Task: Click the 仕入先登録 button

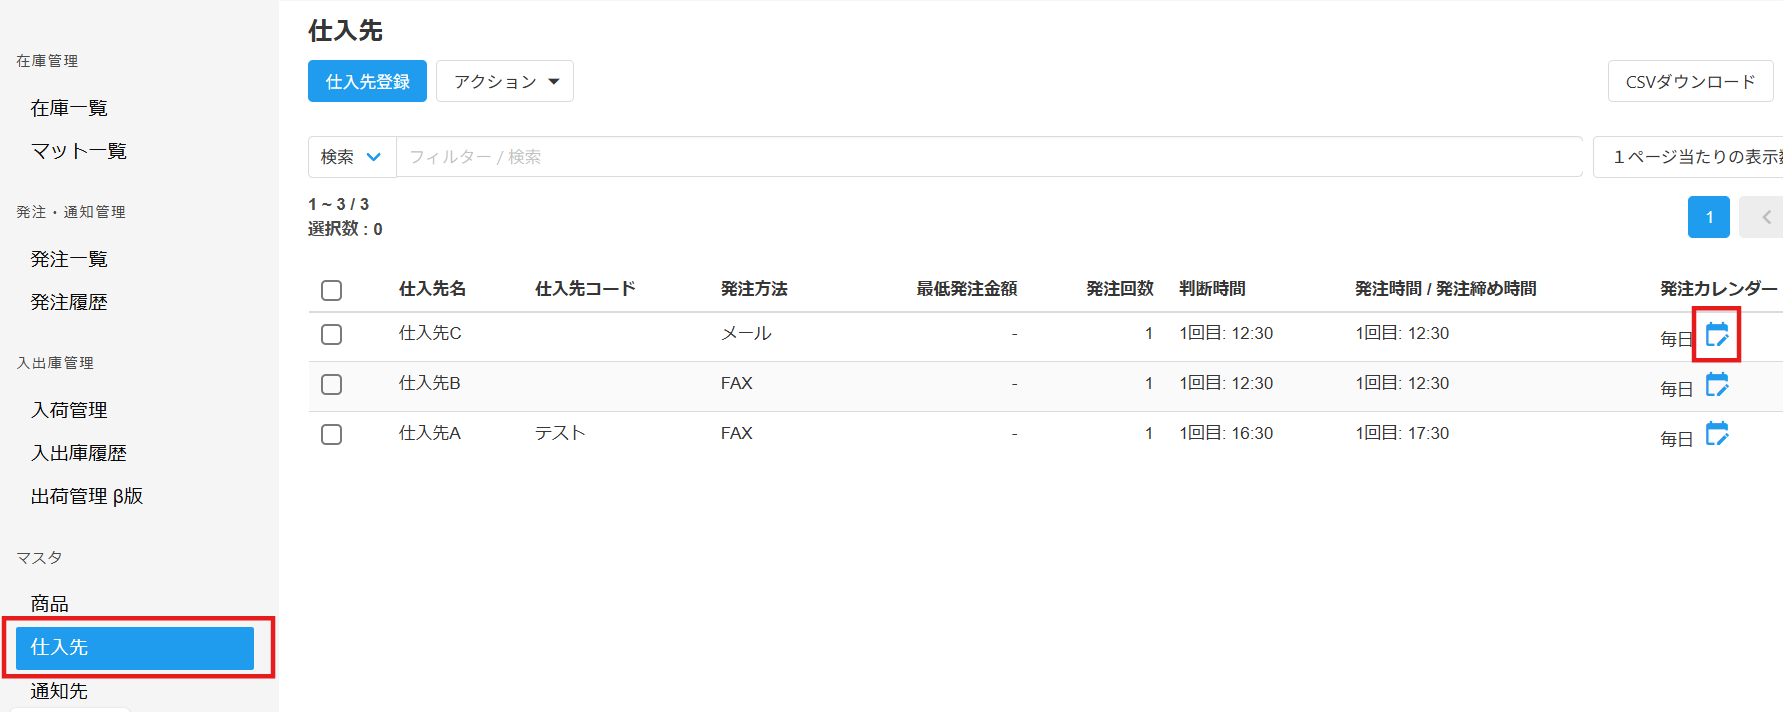Action: pos(367,81)
